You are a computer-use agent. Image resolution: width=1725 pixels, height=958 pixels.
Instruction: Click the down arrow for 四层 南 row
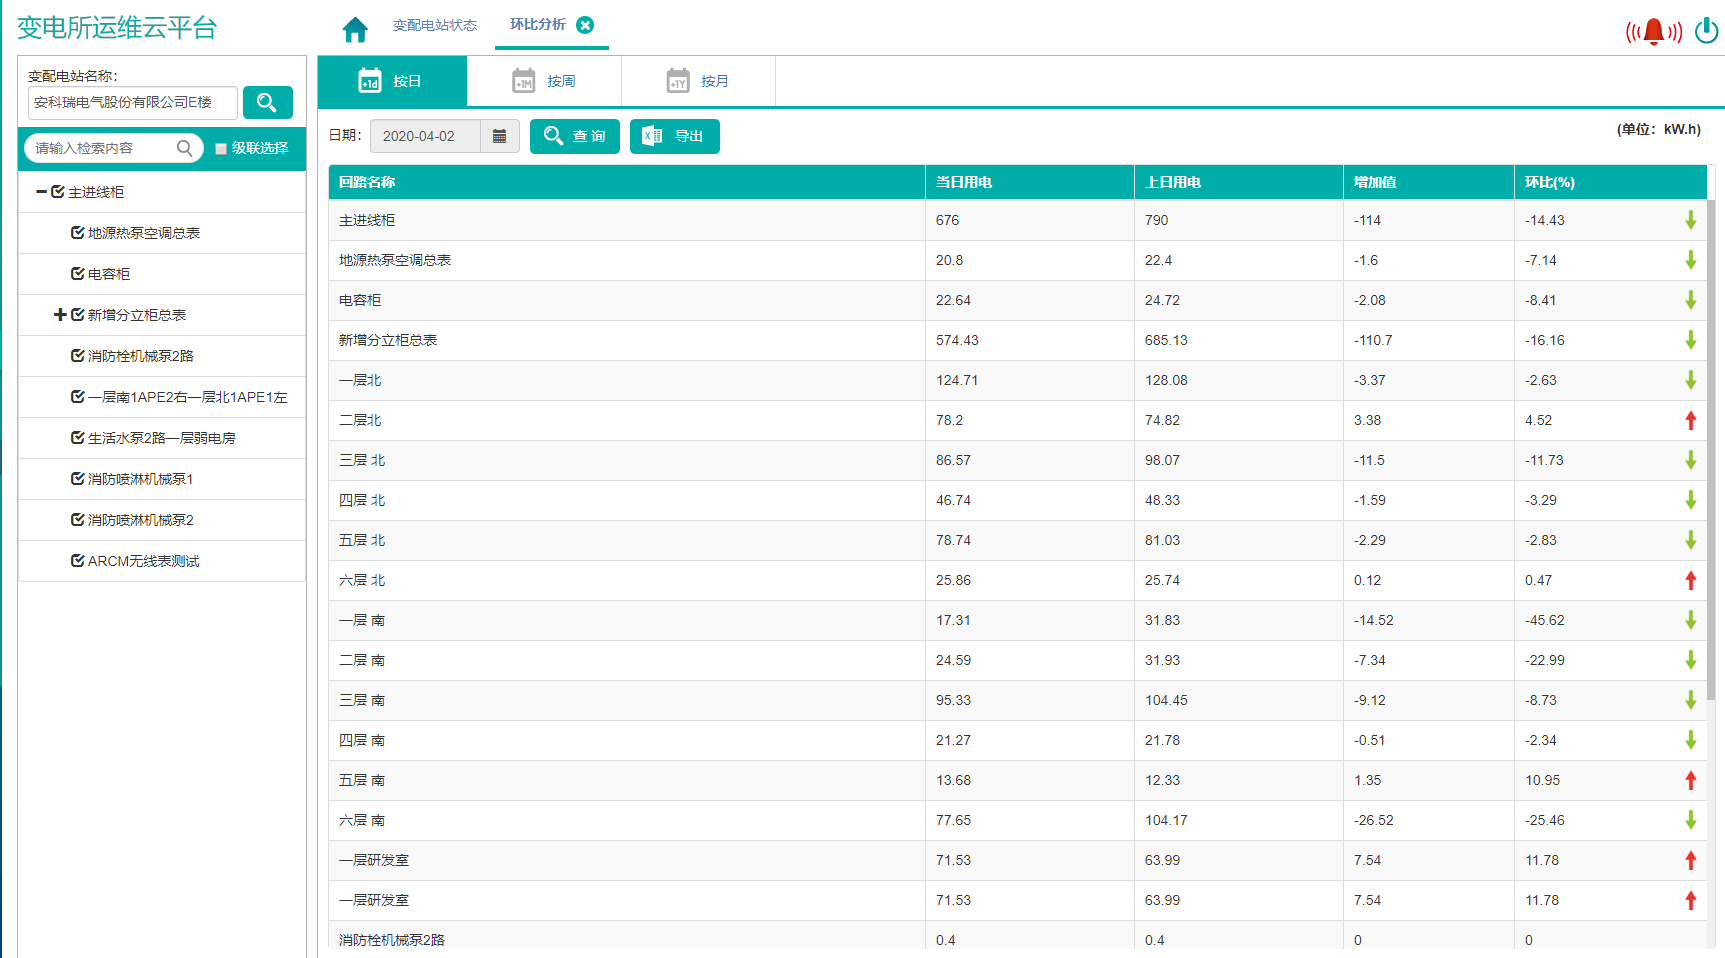(1691, 740)
